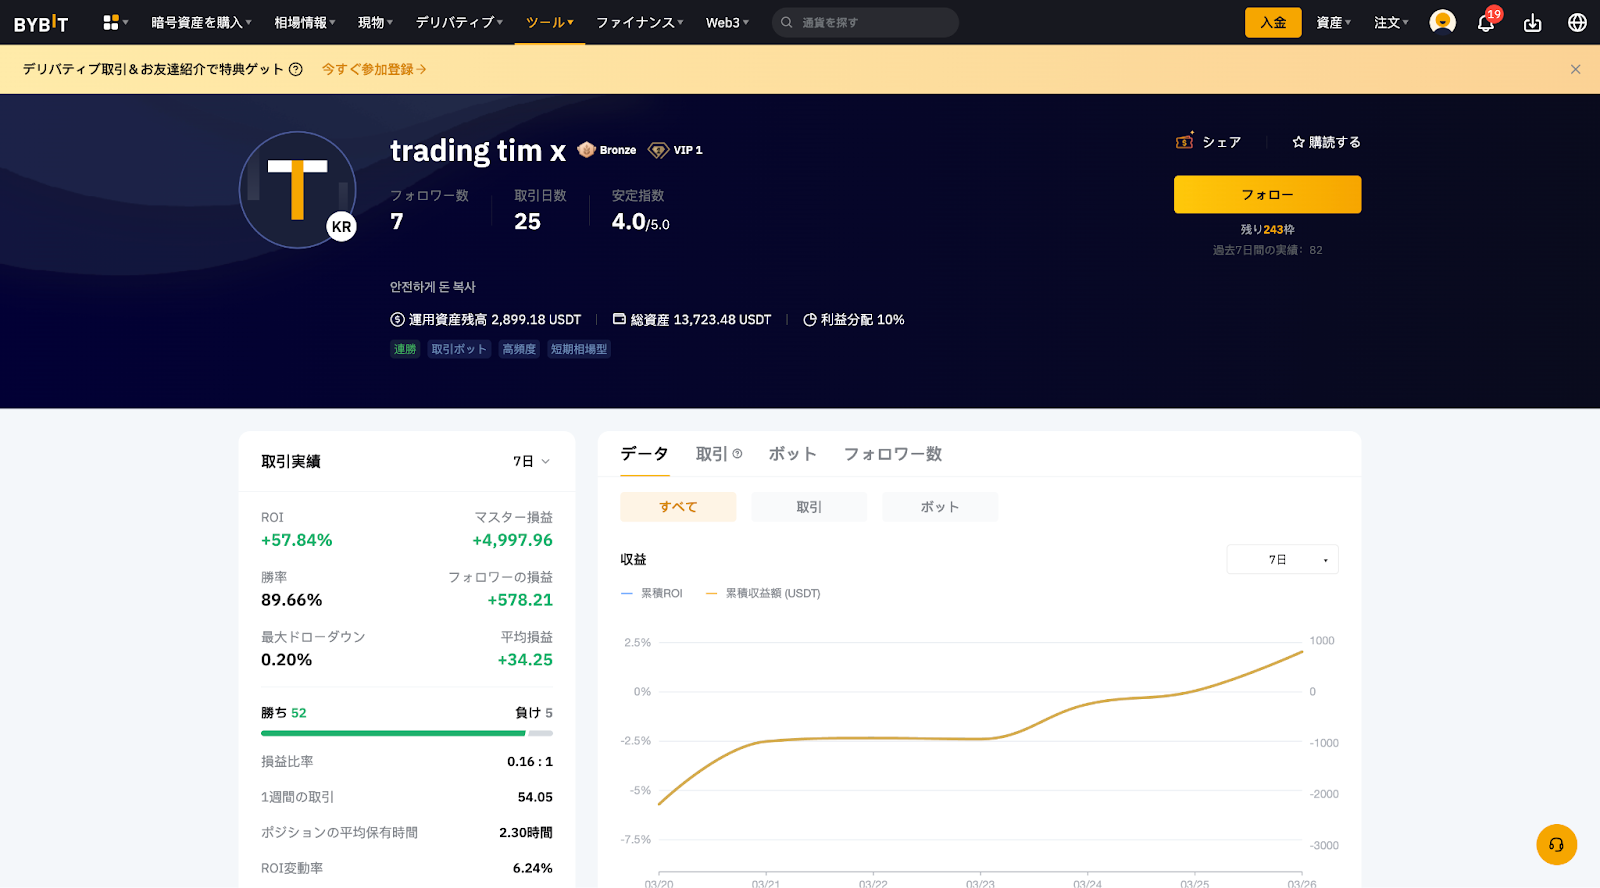1600x888 pixels.
Task: Switch to フォロワー数 tab
Action: pos(893,454)
